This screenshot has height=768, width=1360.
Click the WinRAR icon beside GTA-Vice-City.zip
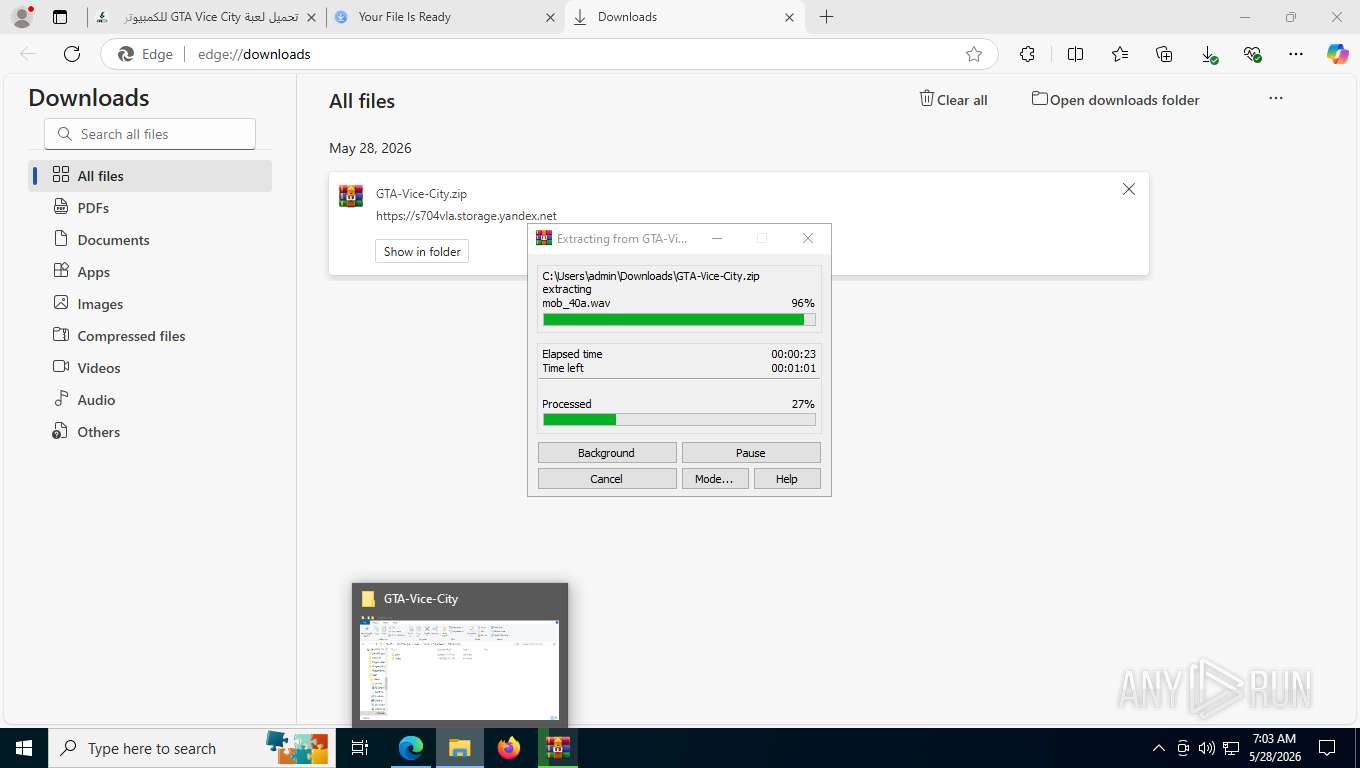(351, 196)
